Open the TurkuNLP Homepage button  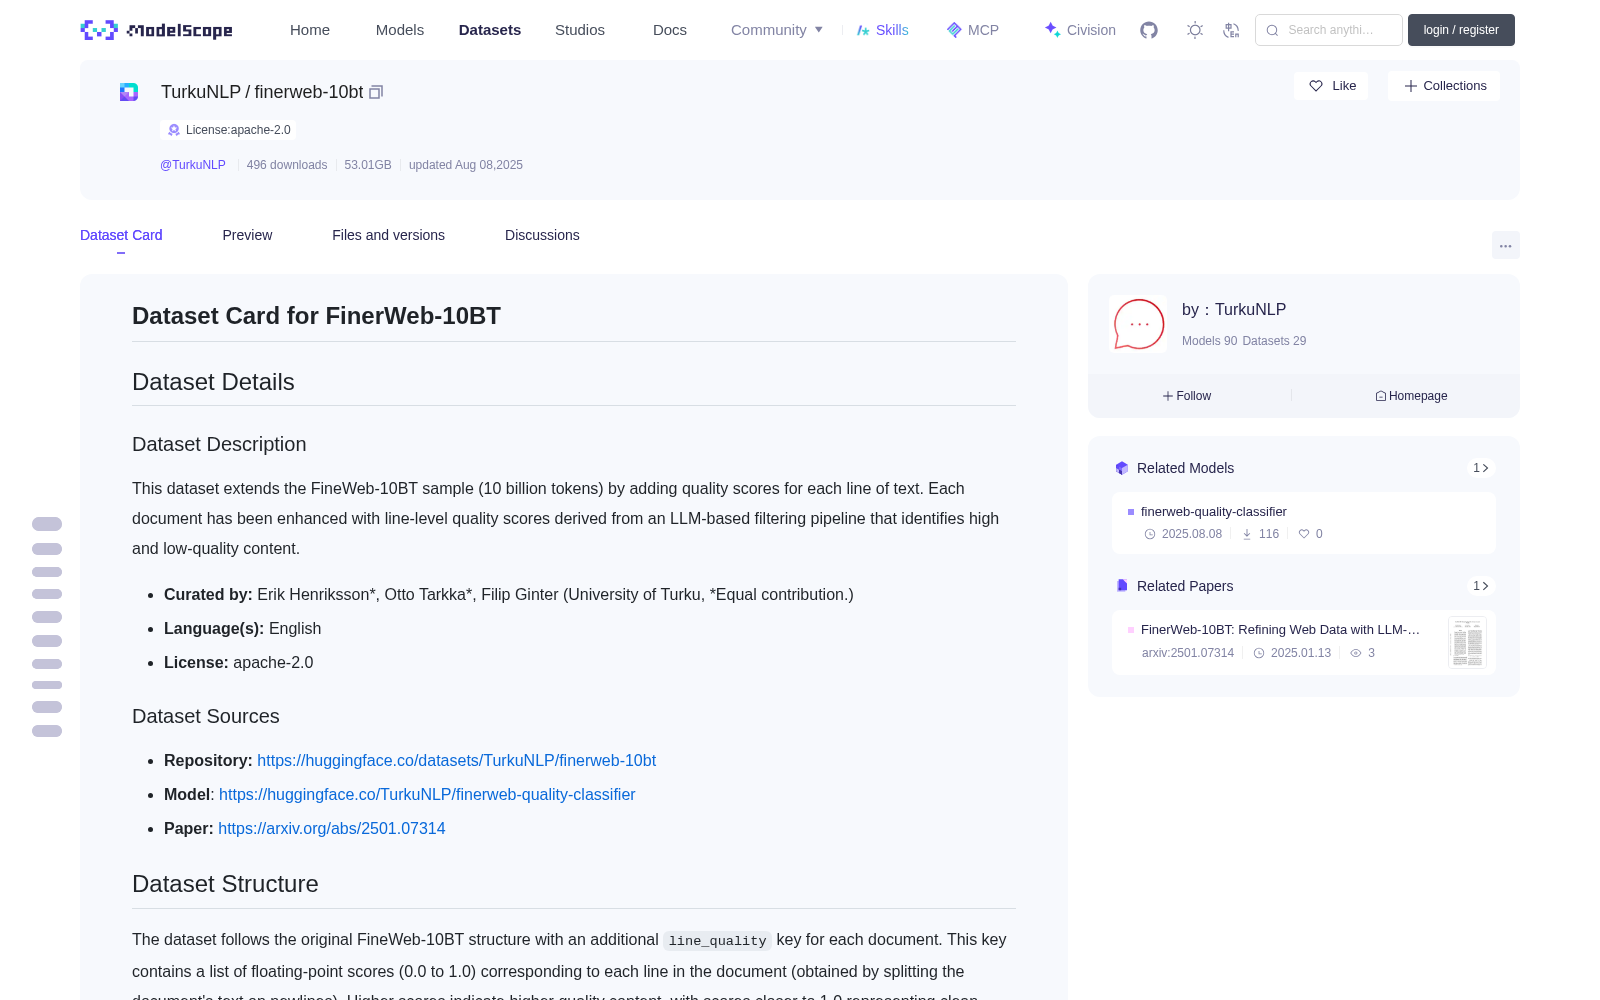pyautogui.click(x=1411, y=396)
